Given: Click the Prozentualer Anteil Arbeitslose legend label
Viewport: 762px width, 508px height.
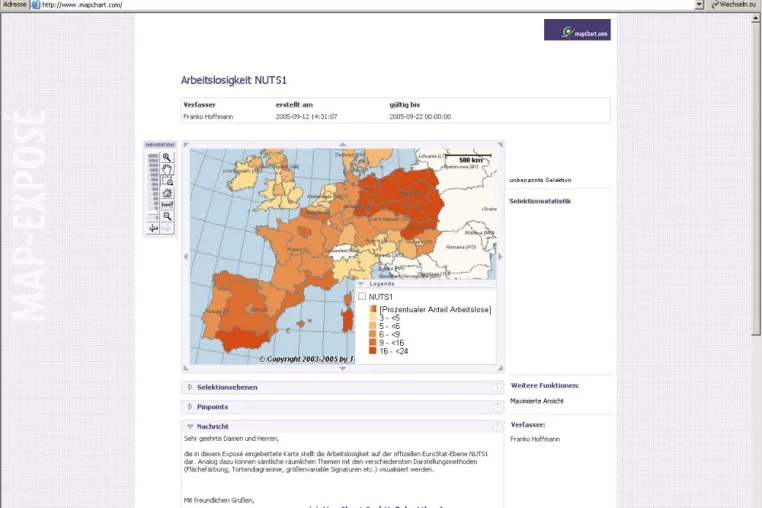Looking at the screenshot, I should click(x=435, y=310).
